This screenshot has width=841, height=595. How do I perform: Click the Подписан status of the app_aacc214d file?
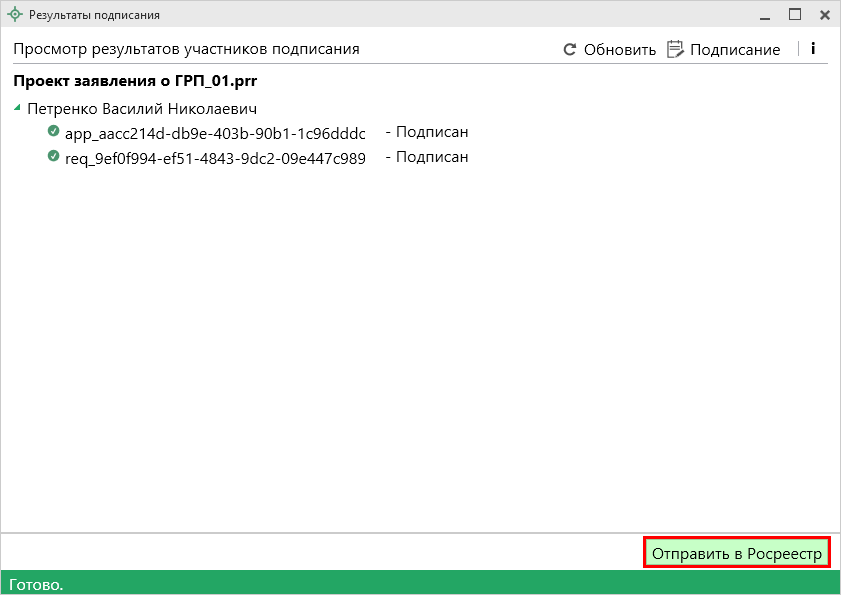click(x=432, y=132)
